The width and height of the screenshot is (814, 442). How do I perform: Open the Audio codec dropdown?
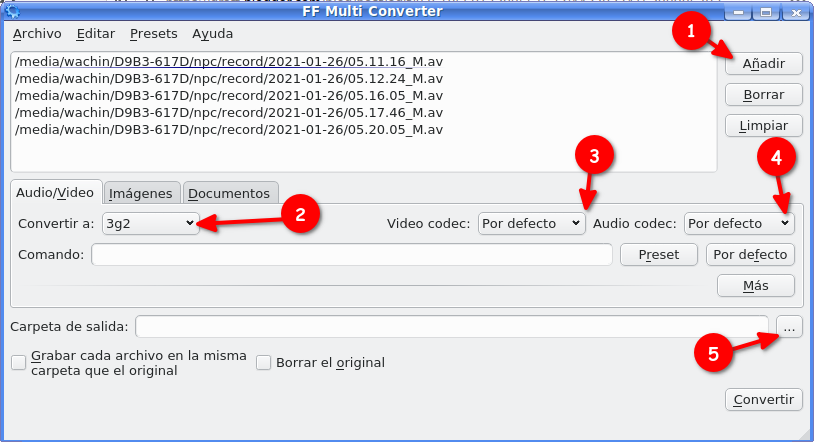pos(739,223)
